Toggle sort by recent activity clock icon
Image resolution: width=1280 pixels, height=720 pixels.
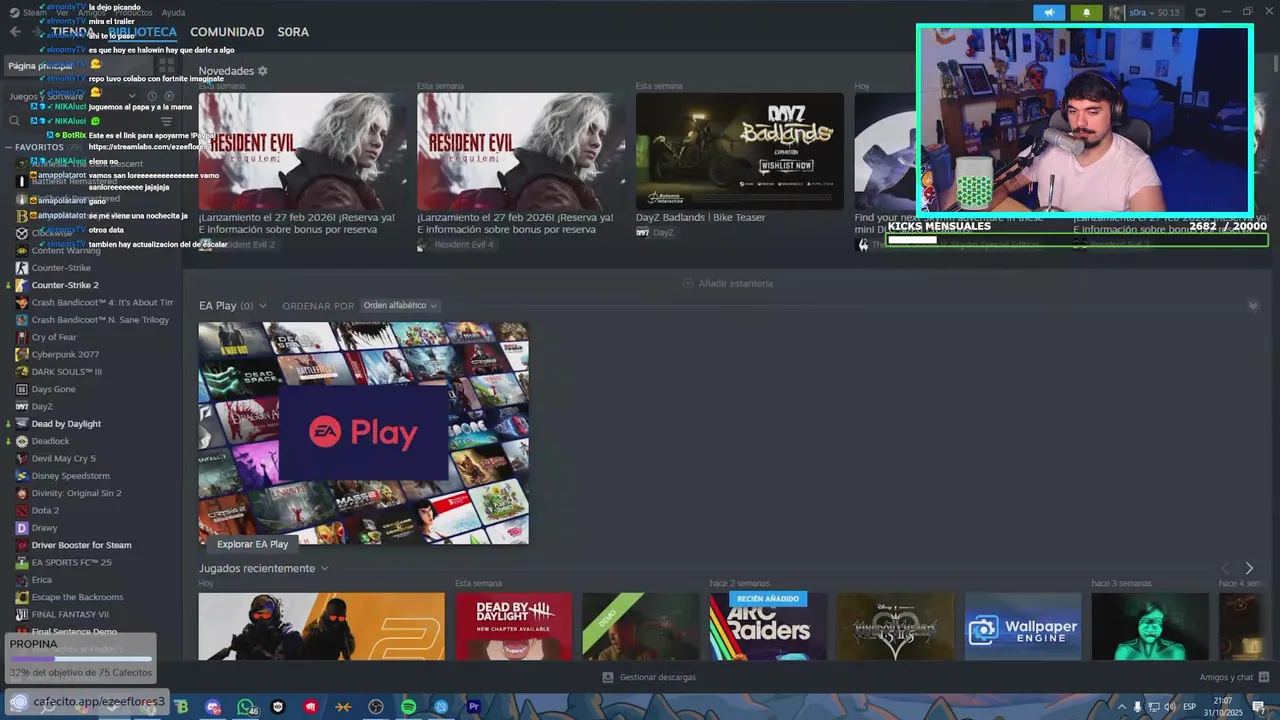pos(153,96)
